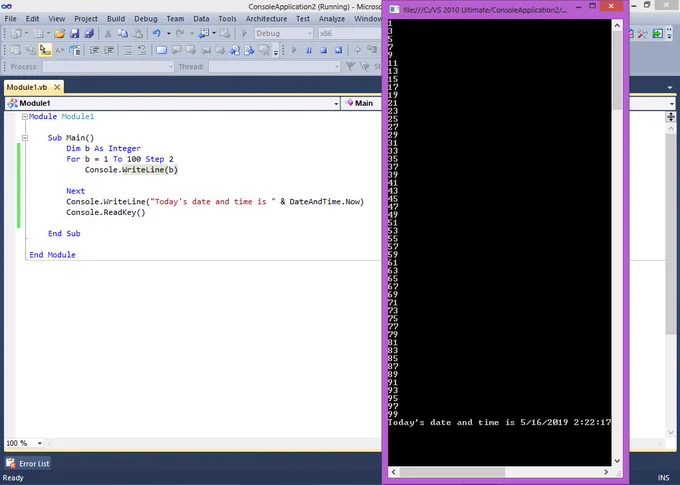Toggle a bookmark with the bookmark rectangle icon
The height and width of the screenshot is (485, 680).
tap(161, 50)
